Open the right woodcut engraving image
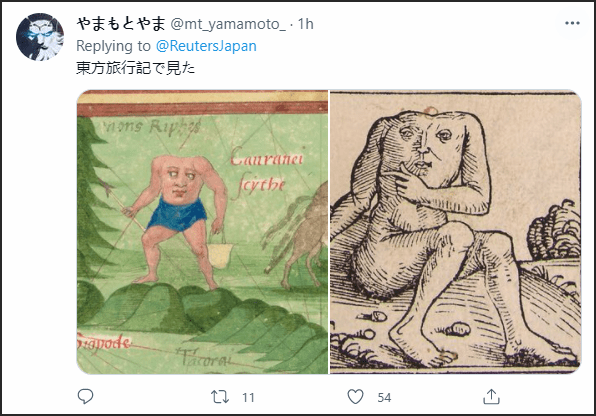Image resolution: width=596 pixels, height=416 pixels. [x=455, y=232]
